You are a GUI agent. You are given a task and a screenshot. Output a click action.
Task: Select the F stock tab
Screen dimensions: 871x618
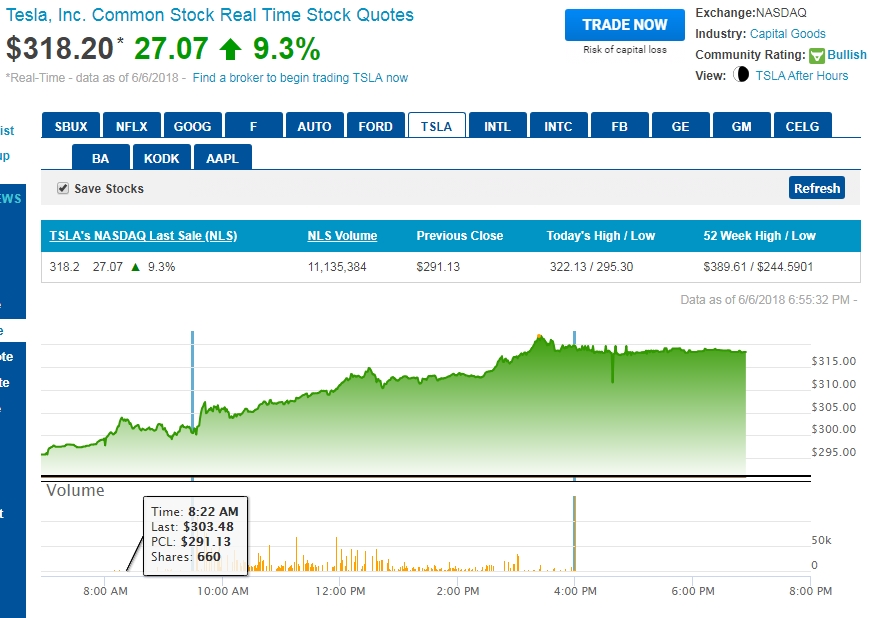tap(254, 125)
